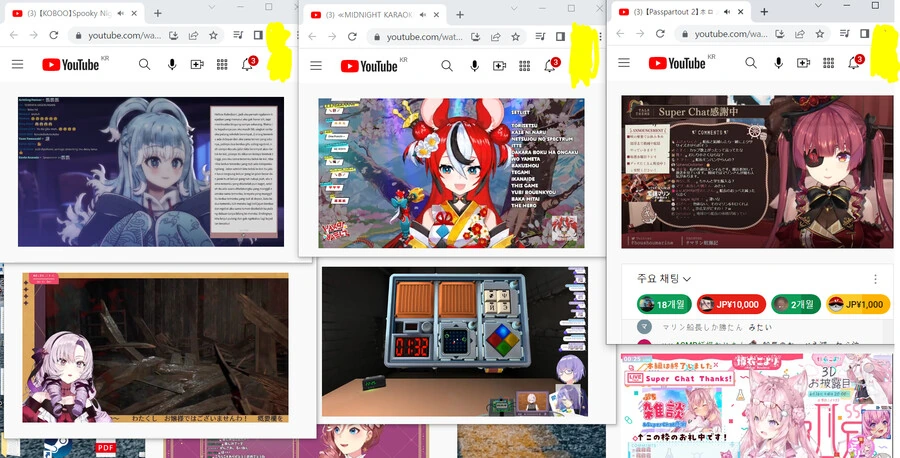Image resolution: width=900 pixels, height=458 pixels.
Task: Open tab search chevron in the Passpartout 2 window
Action: click(818, 5)
